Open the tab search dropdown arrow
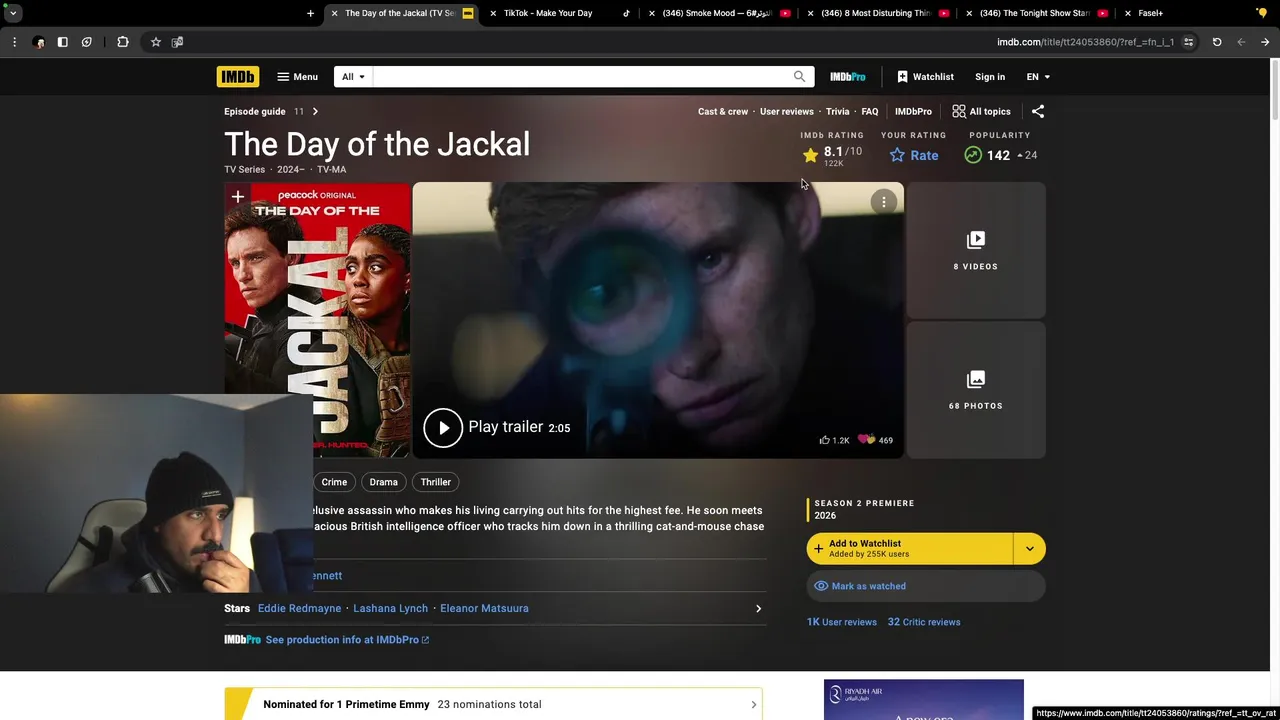The image size is (1280, 720). pos(13,13)
